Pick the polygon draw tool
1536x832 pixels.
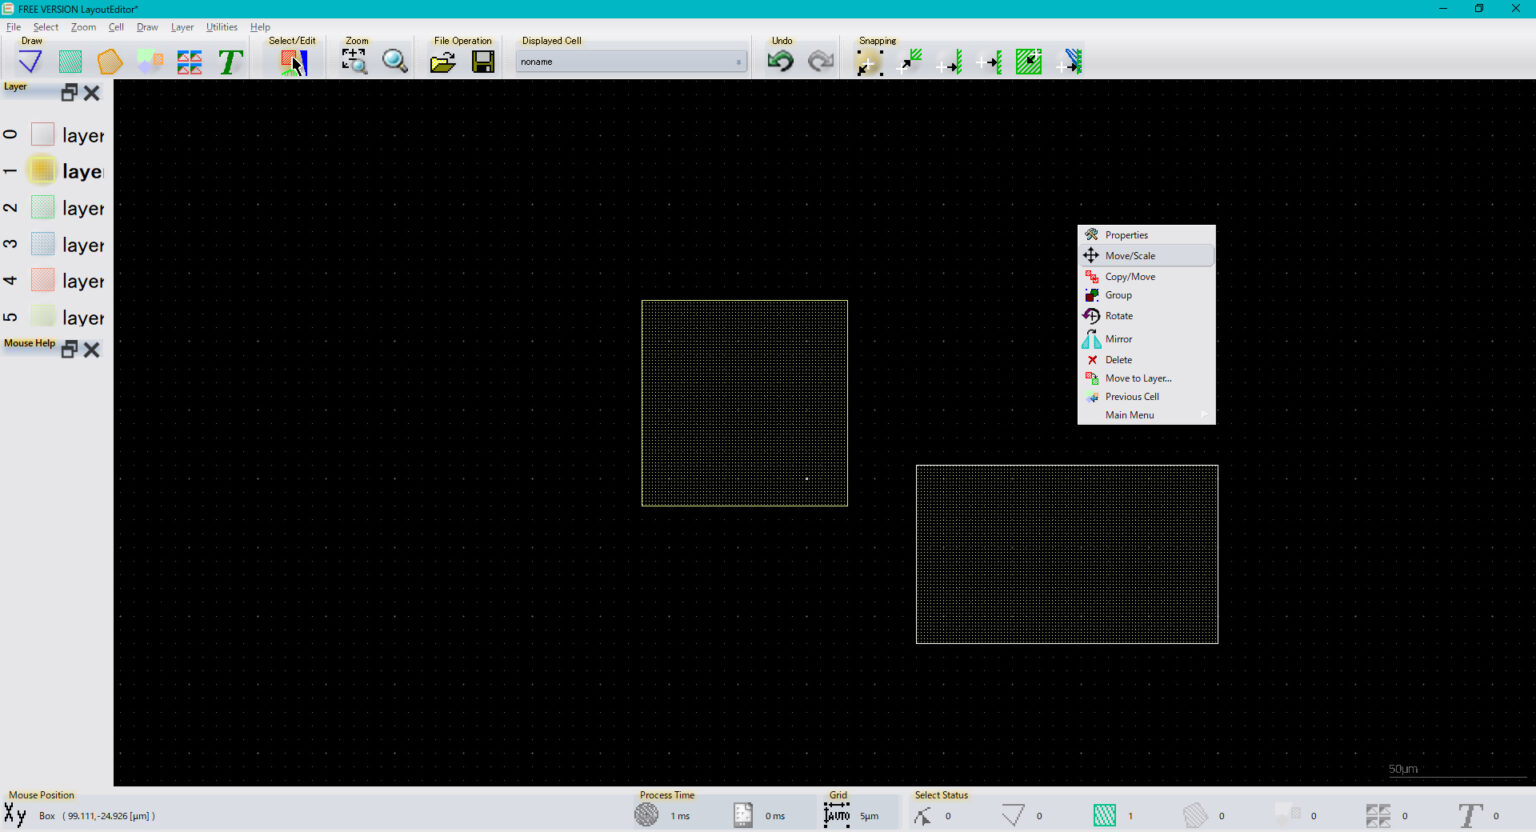click(x=110, y=62)
